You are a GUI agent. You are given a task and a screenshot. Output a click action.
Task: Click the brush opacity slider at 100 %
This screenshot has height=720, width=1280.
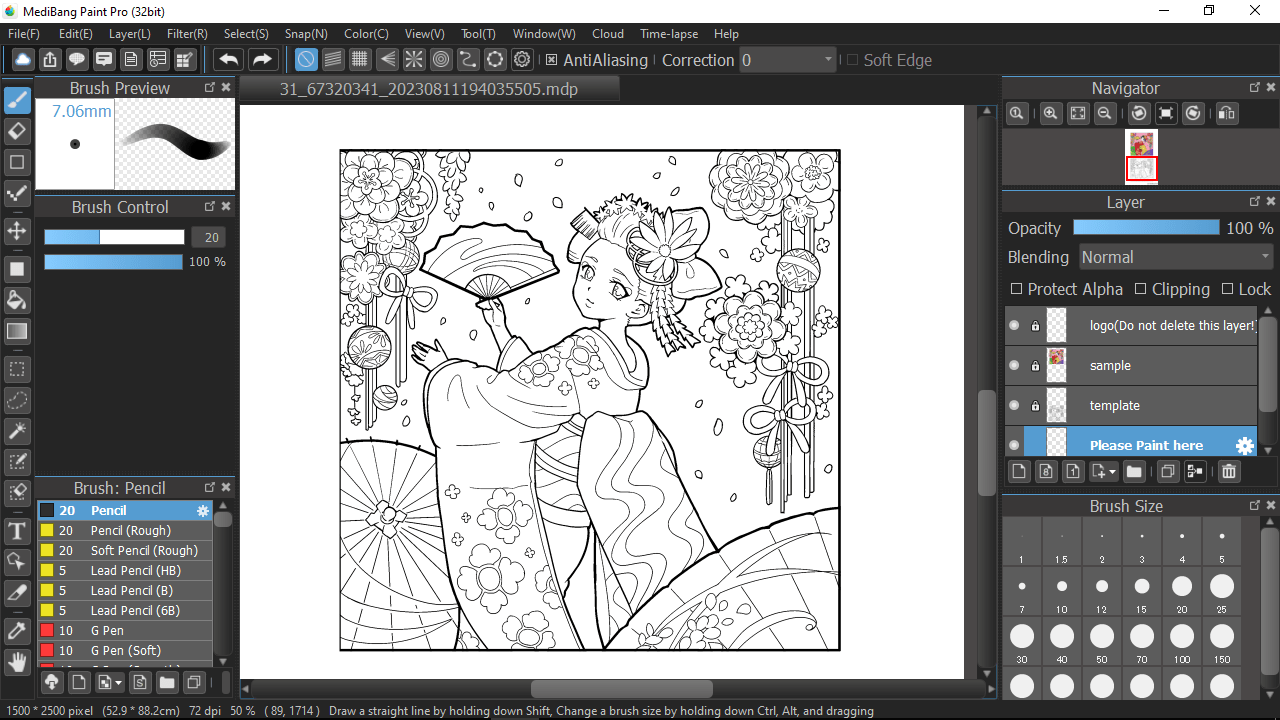pyautogui.click(x=114, y=262)
